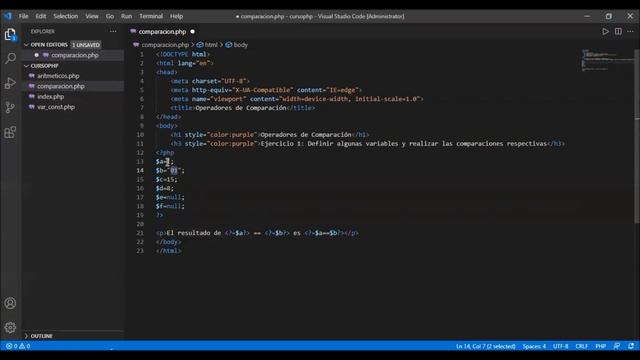Select comparacion.php under Open Editors
The height and width of the screenshot is (360, 640).
click(x=75, y=55)
